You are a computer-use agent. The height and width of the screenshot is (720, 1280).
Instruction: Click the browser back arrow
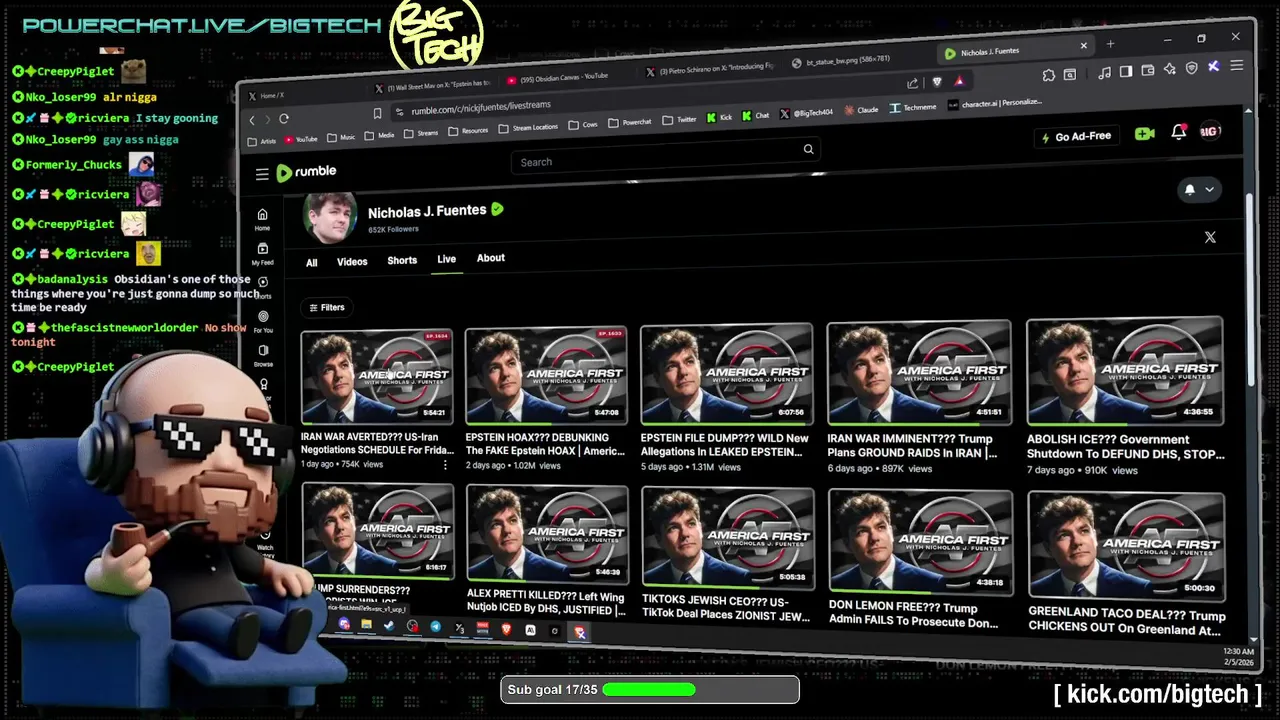[x=252, y=120]
